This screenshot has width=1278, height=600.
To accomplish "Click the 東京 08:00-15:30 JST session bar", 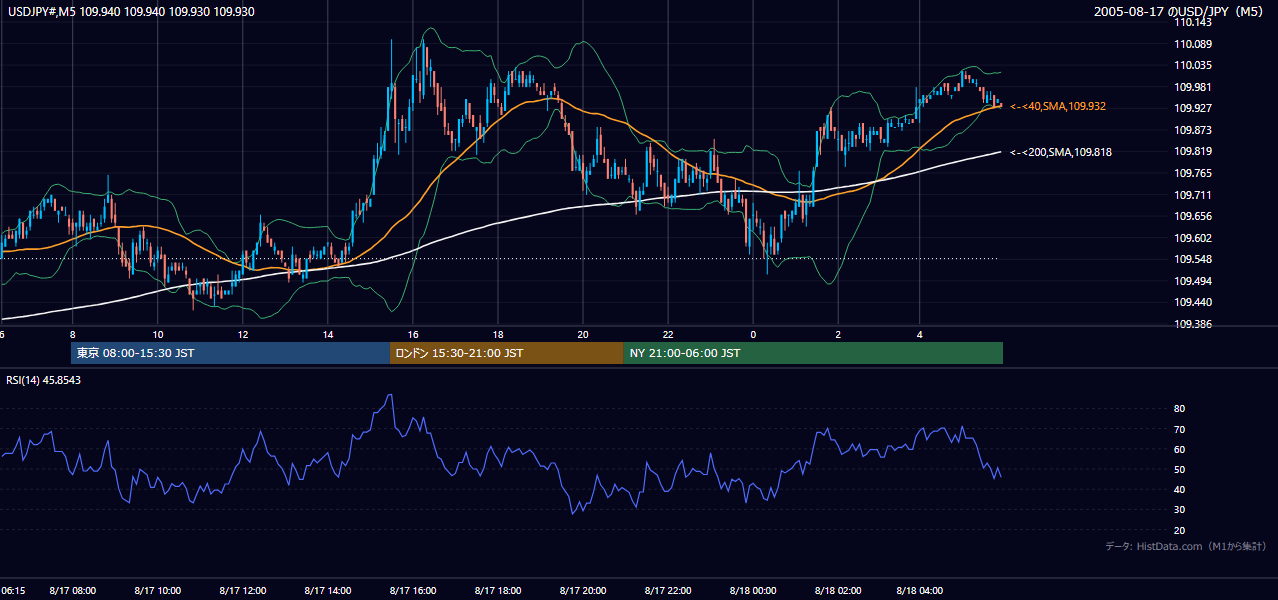I will 230,353.
